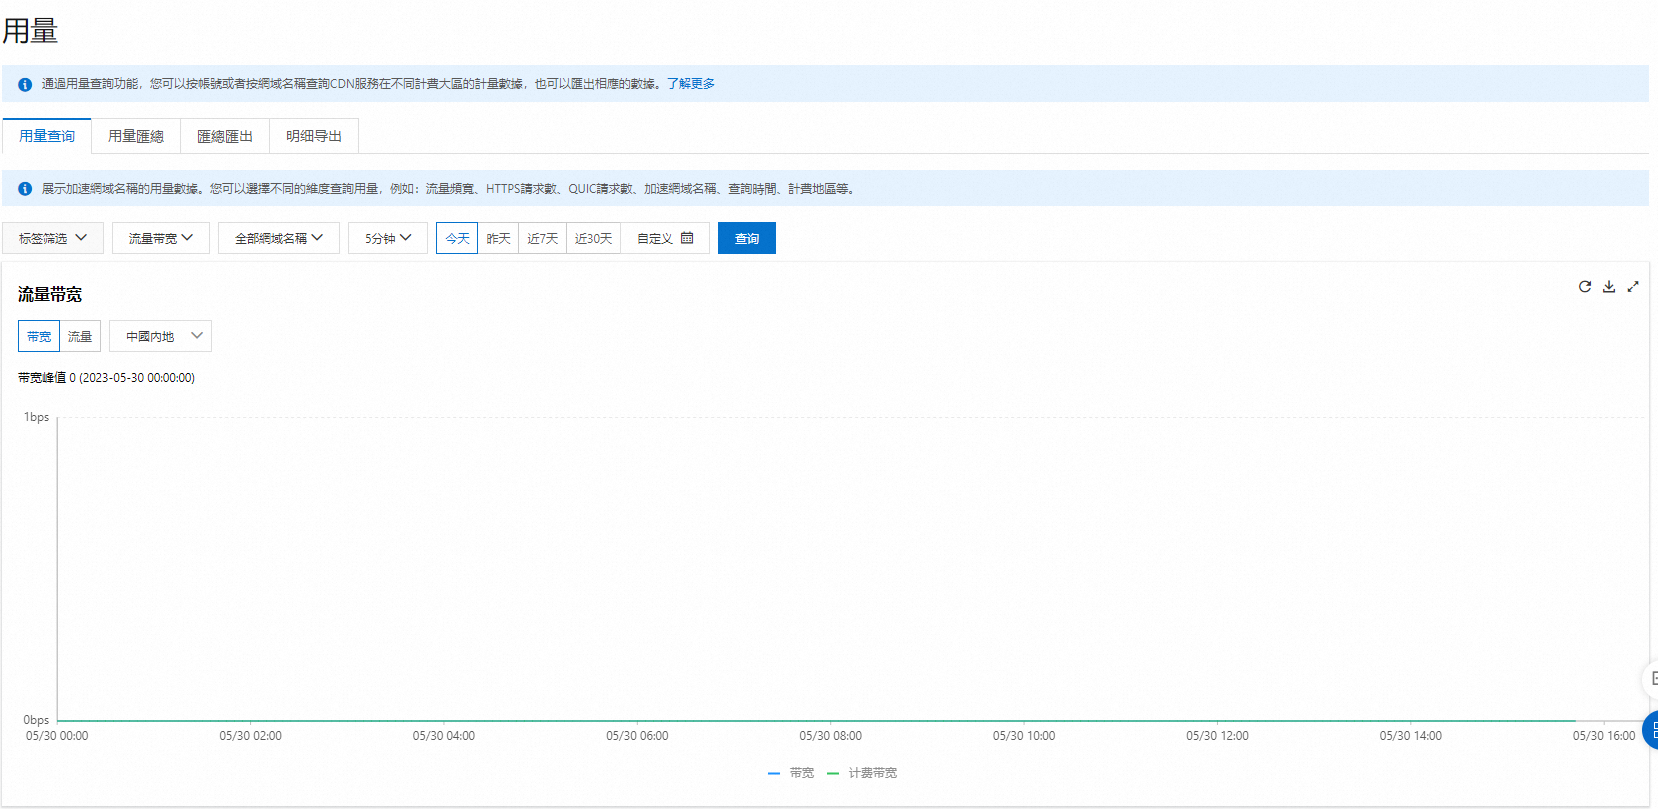Click the 用量 page heading
This screenshot has height=809, width=1658.
[30, 31]
